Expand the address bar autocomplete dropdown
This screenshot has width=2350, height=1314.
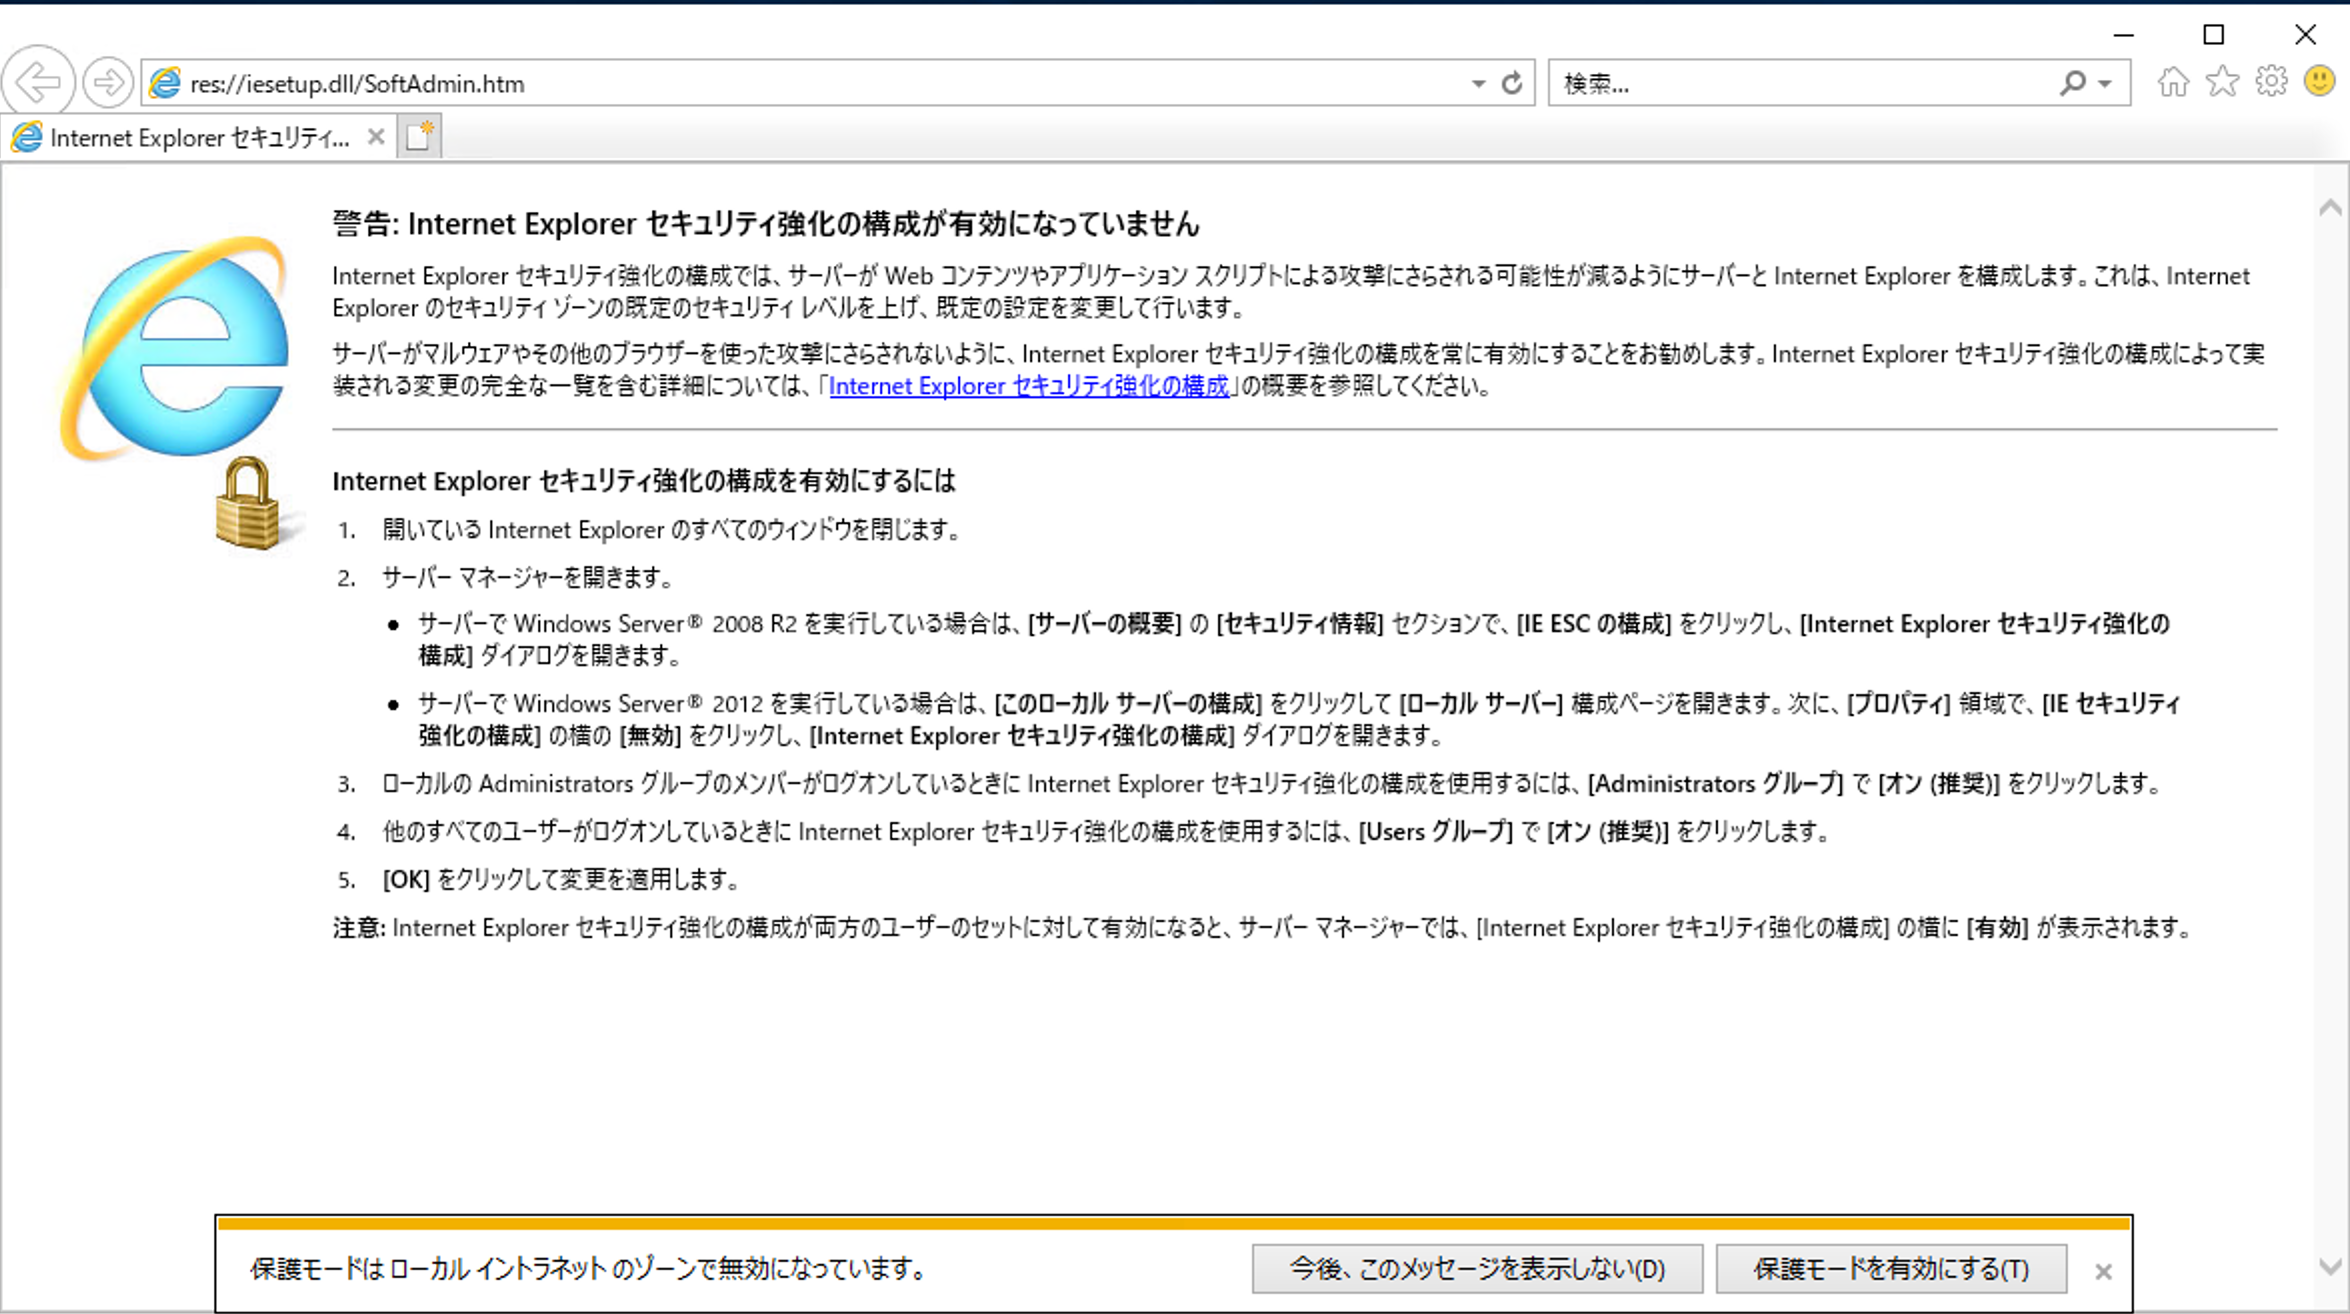click(1478, 84)
